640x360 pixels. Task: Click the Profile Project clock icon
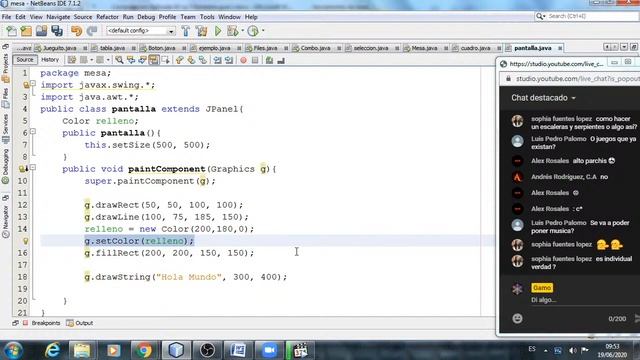pyautogui.click(x=253, y=31)
